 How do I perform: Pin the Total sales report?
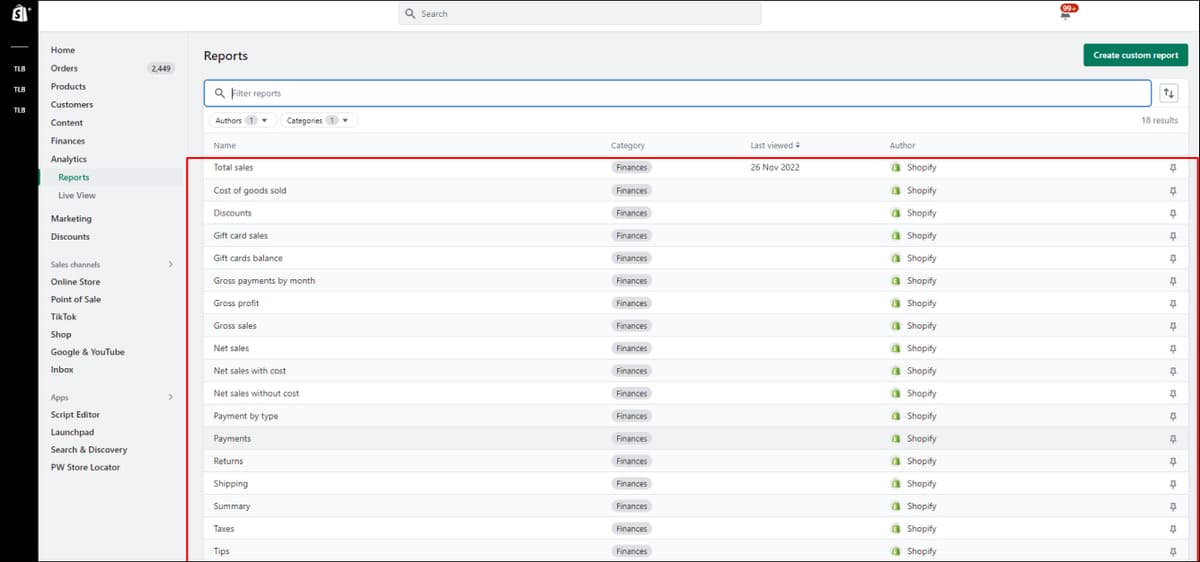point(1173,168)
